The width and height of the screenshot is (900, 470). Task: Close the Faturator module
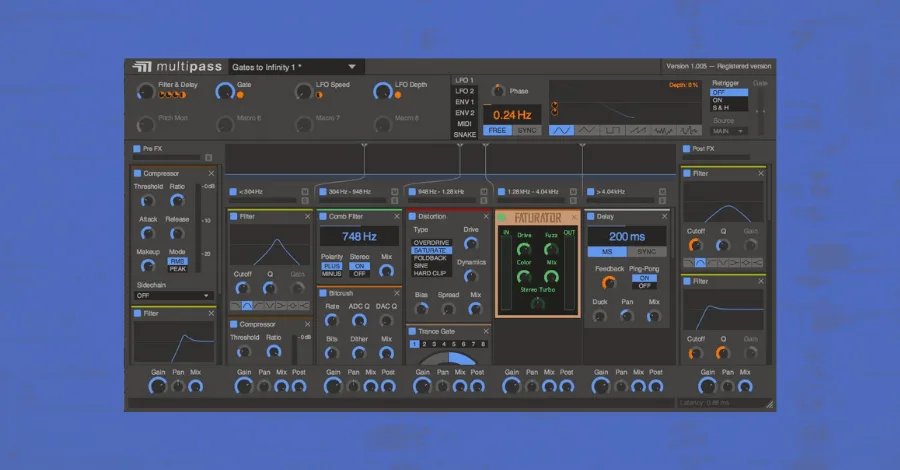click(x=574, y=217)
